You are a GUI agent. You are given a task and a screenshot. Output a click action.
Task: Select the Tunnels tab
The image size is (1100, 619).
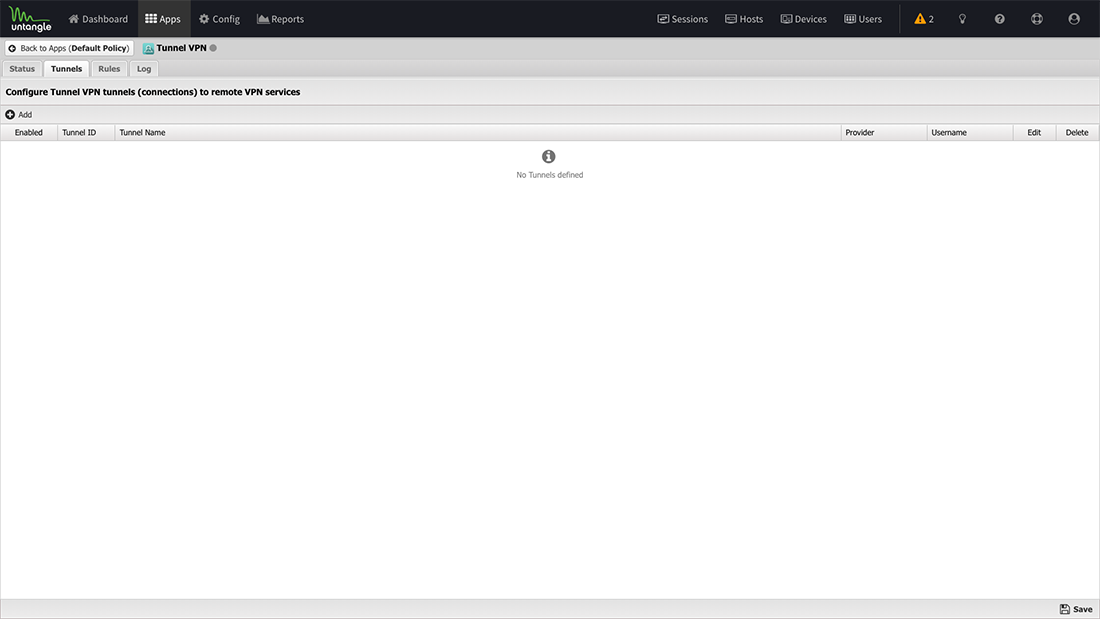[x=67, y=69]
